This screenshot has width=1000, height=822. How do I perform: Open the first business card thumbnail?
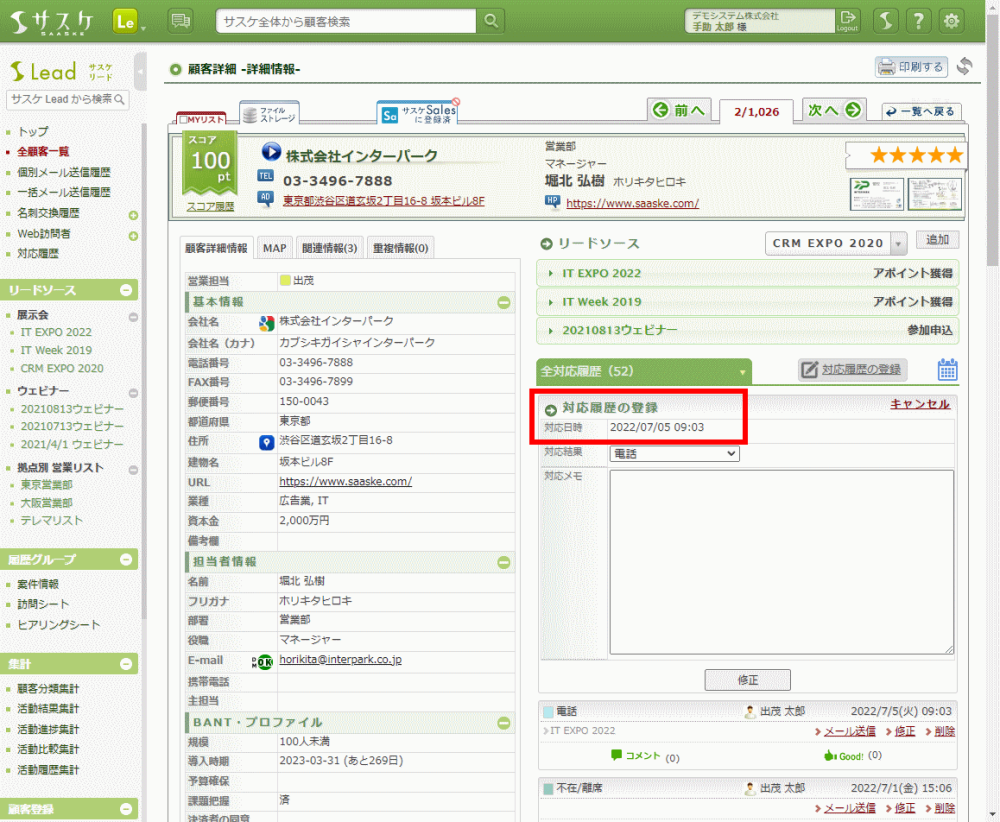point(877,194)
